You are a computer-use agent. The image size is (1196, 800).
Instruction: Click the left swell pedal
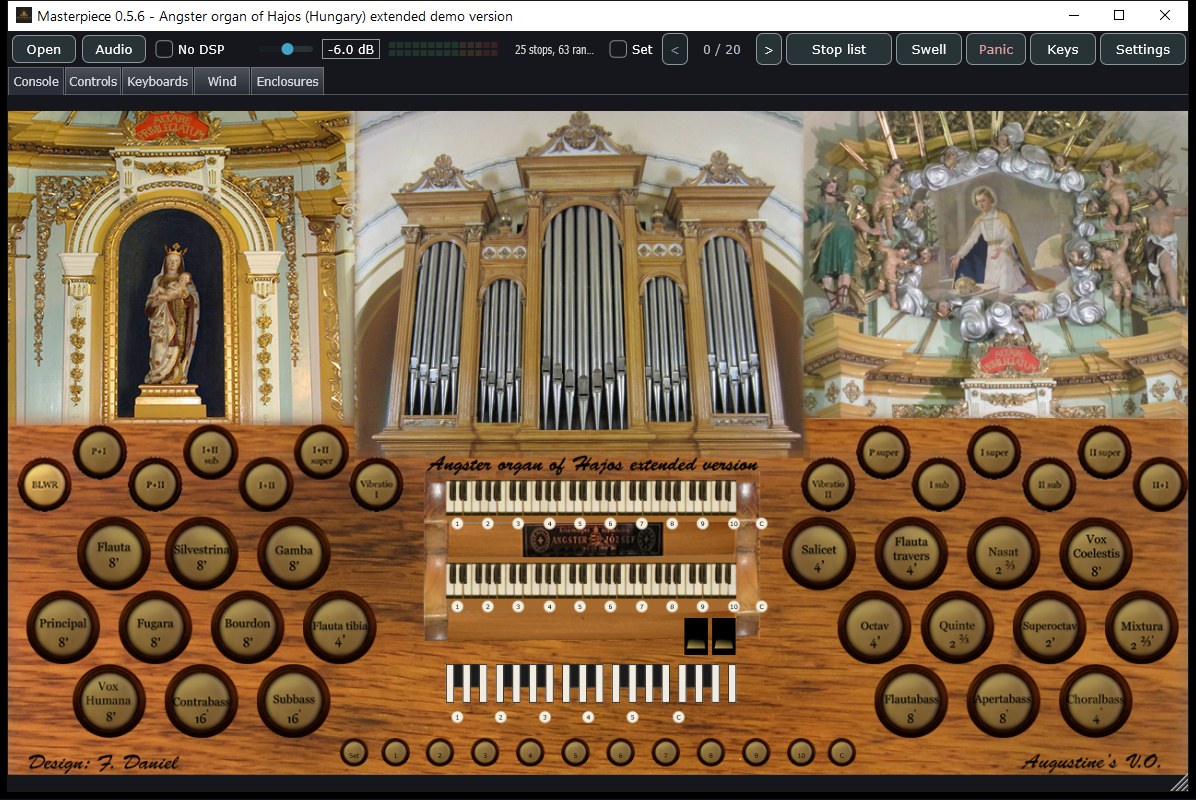(696, 636)
